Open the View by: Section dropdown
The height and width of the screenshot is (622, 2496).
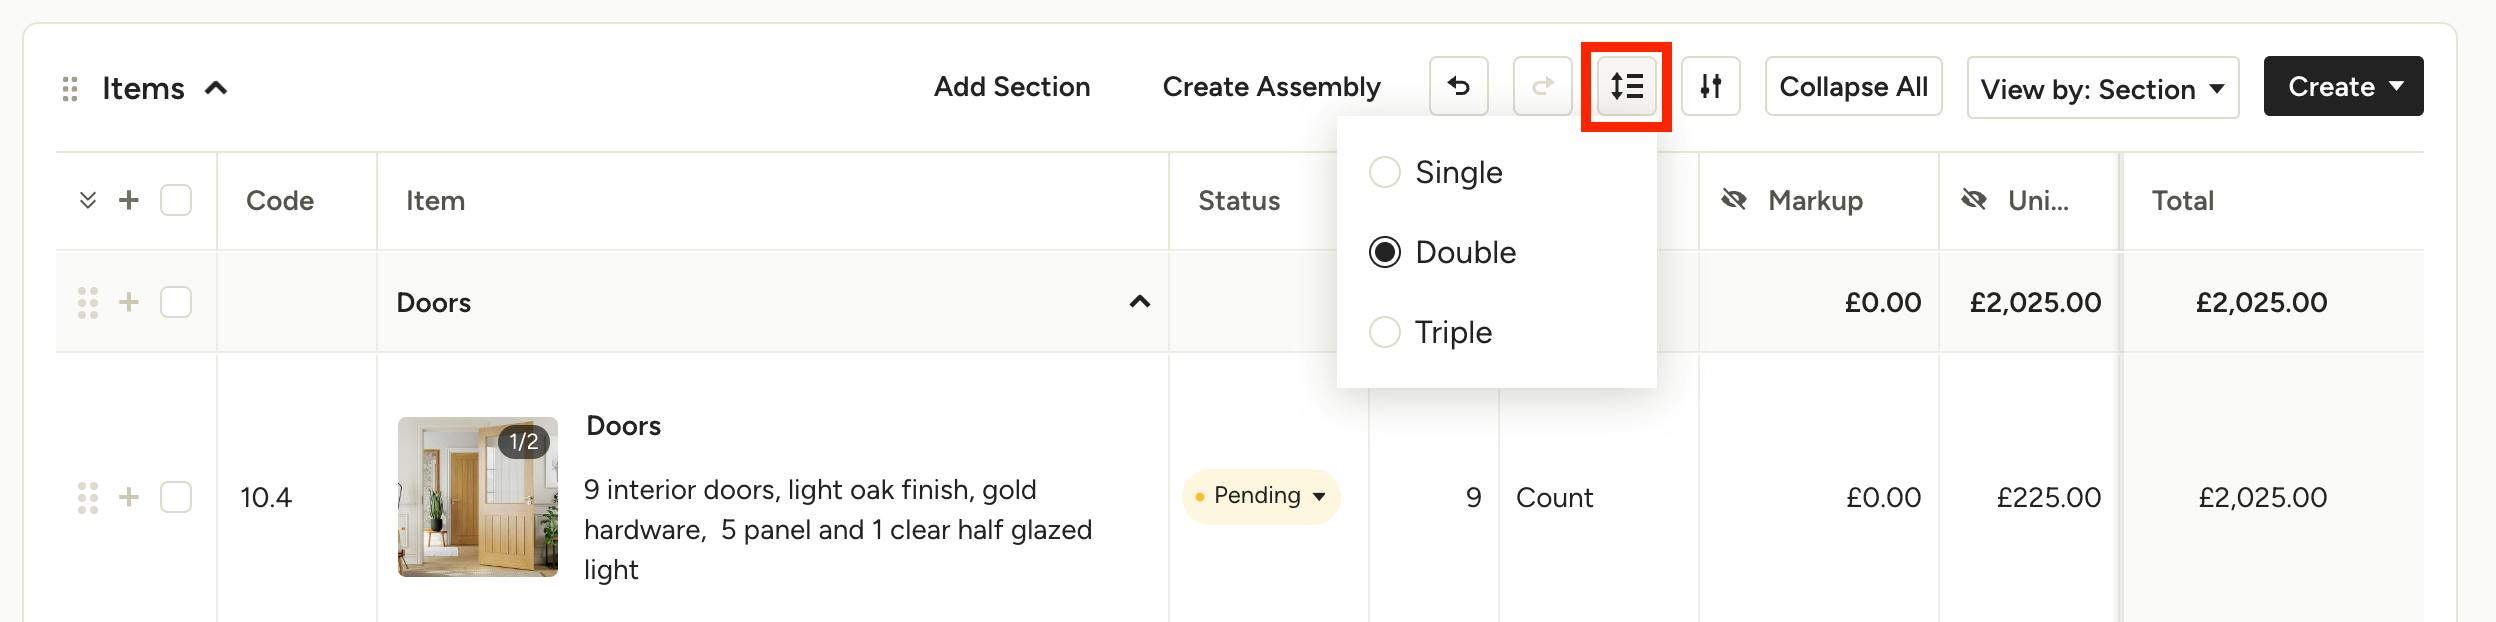click(x=2102, y=88)
